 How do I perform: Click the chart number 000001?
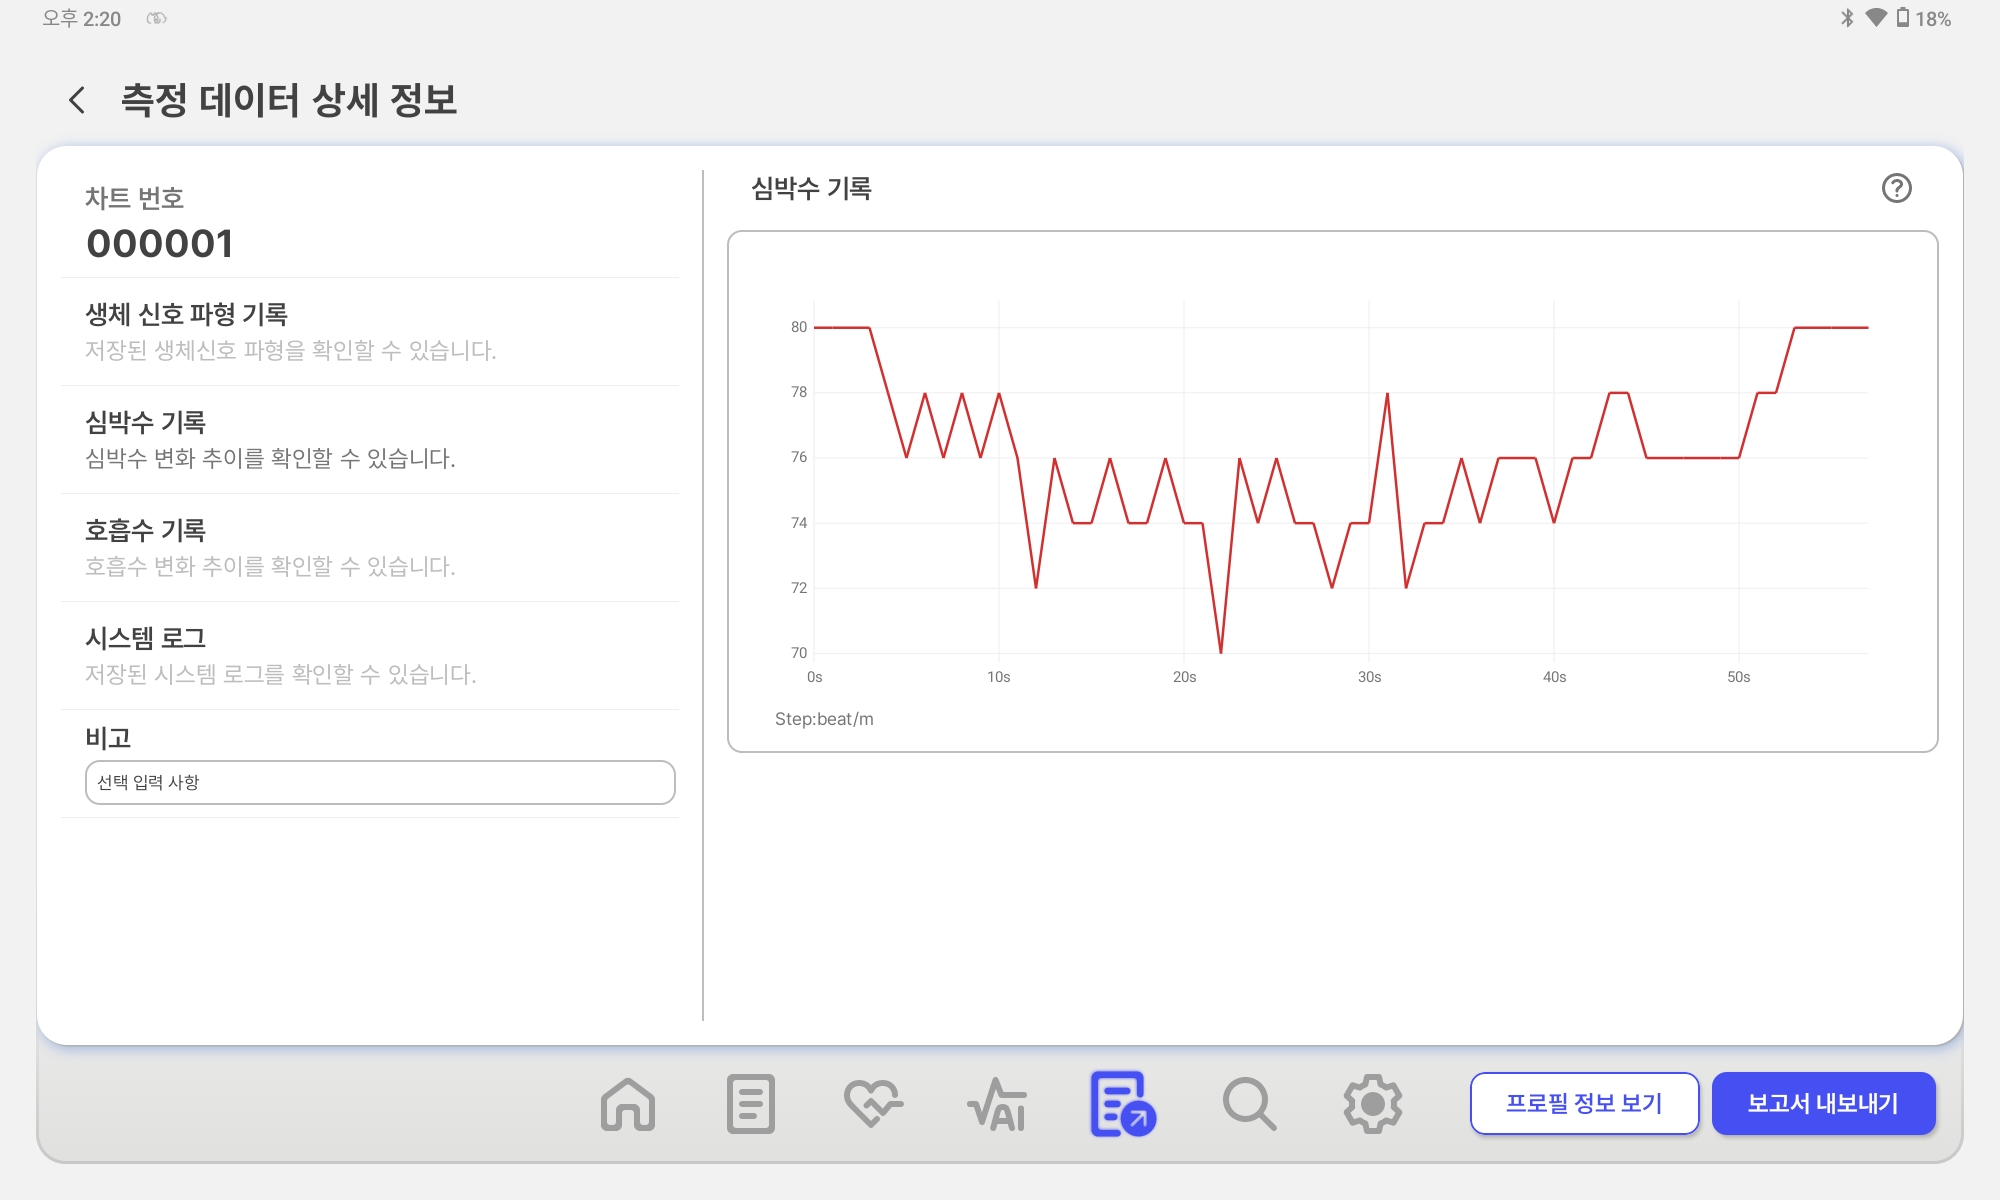point(160,244)
